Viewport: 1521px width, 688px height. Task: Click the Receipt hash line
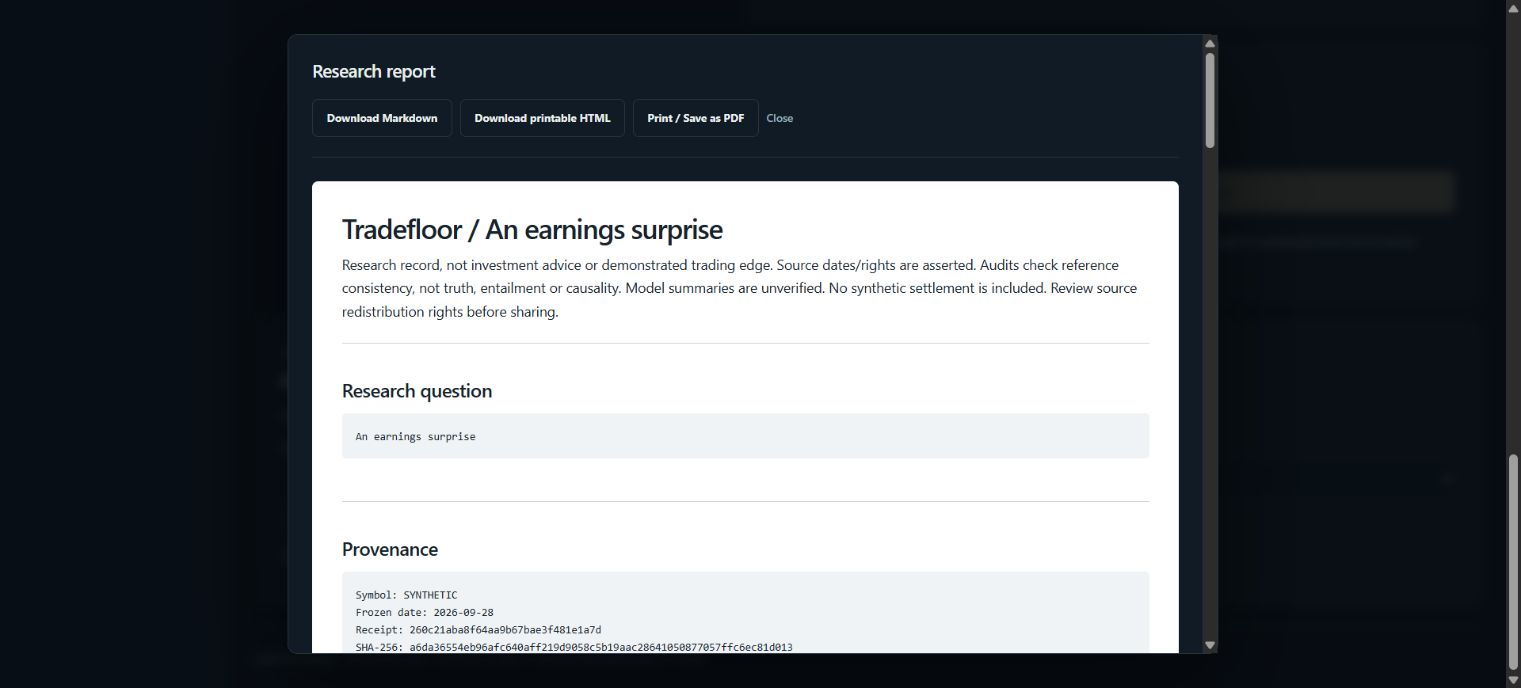(478, 630)
